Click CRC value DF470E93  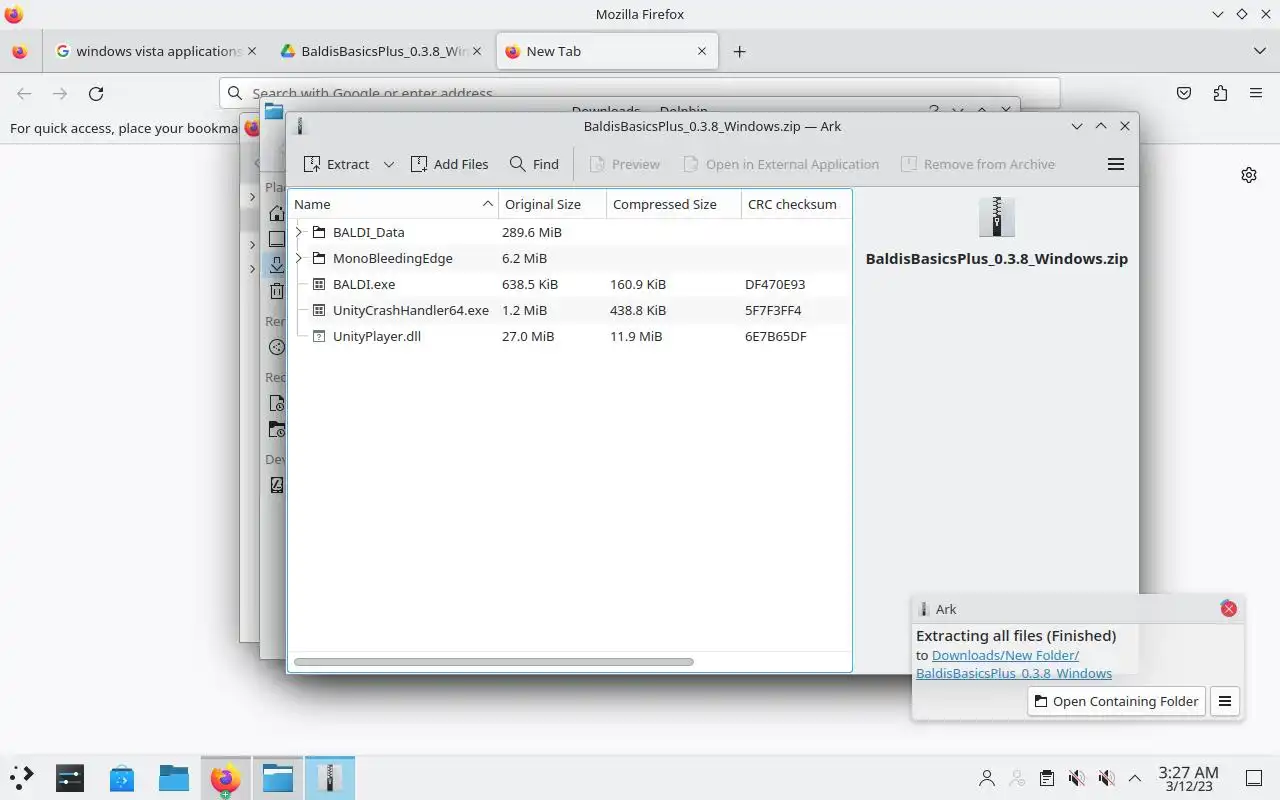tap(775, 284)
